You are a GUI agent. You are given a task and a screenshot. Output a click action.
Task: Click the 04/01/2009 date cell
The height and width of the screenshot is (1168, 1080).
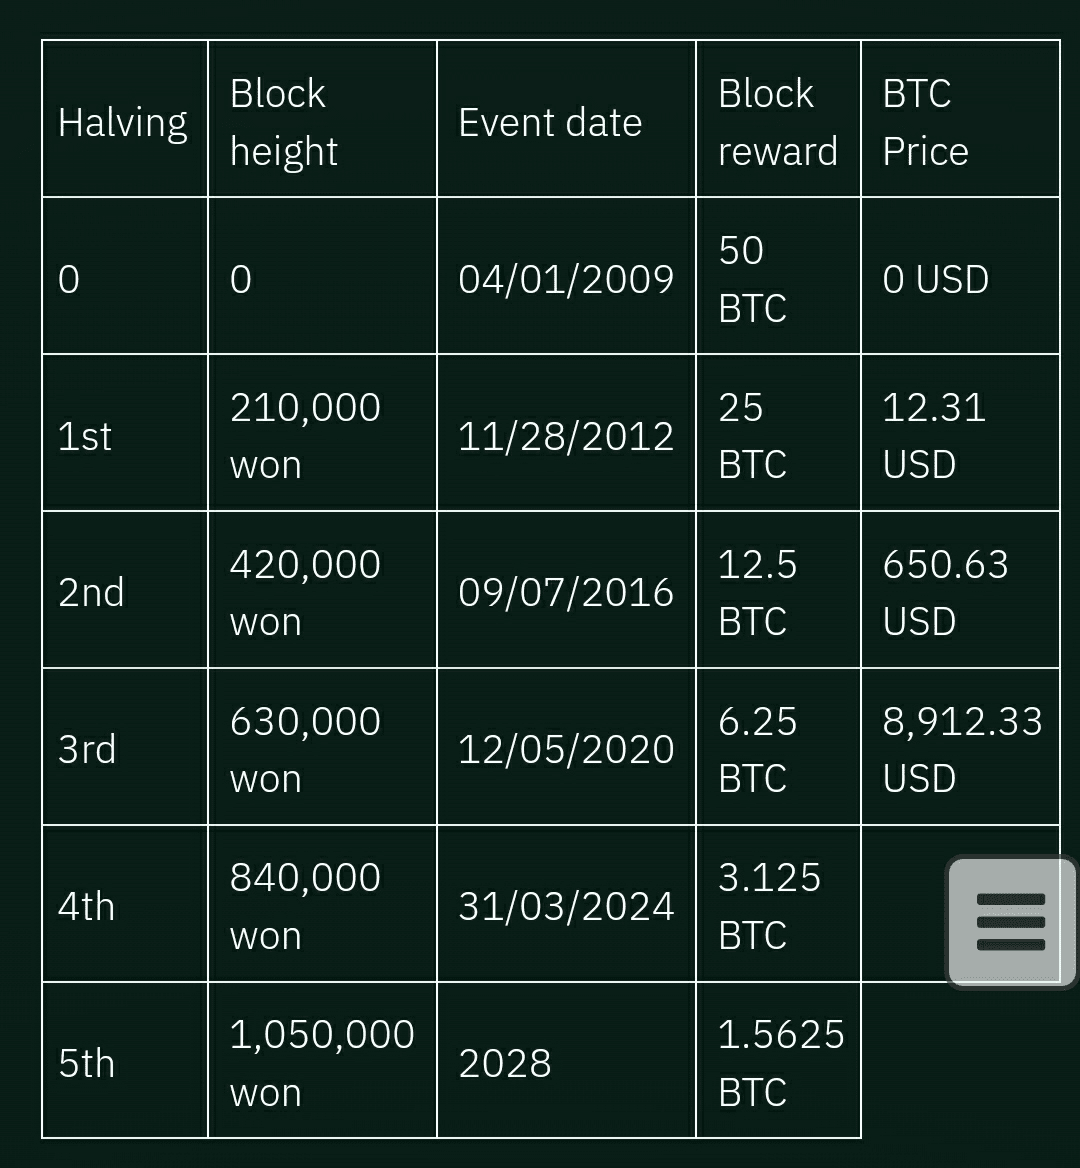(566, 279)
